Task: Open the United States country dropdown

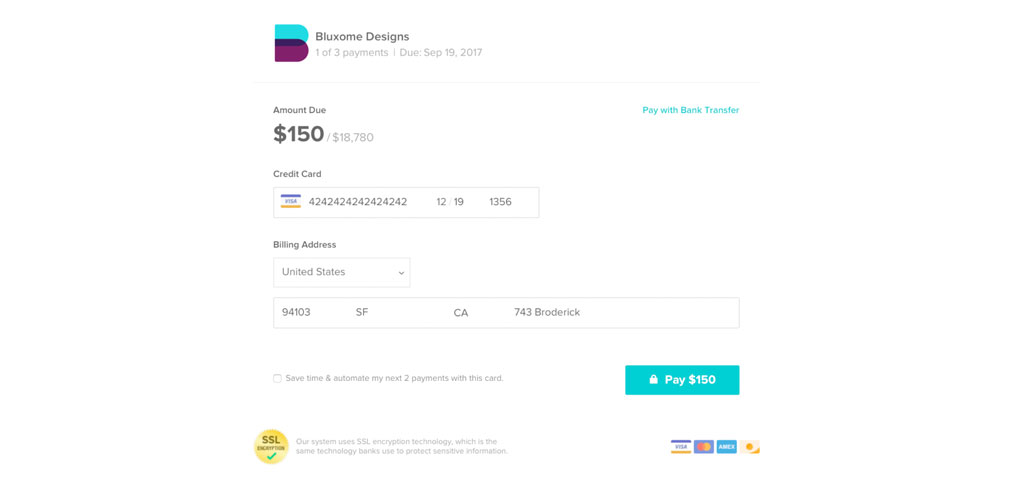Action: [x=342, y=272]
